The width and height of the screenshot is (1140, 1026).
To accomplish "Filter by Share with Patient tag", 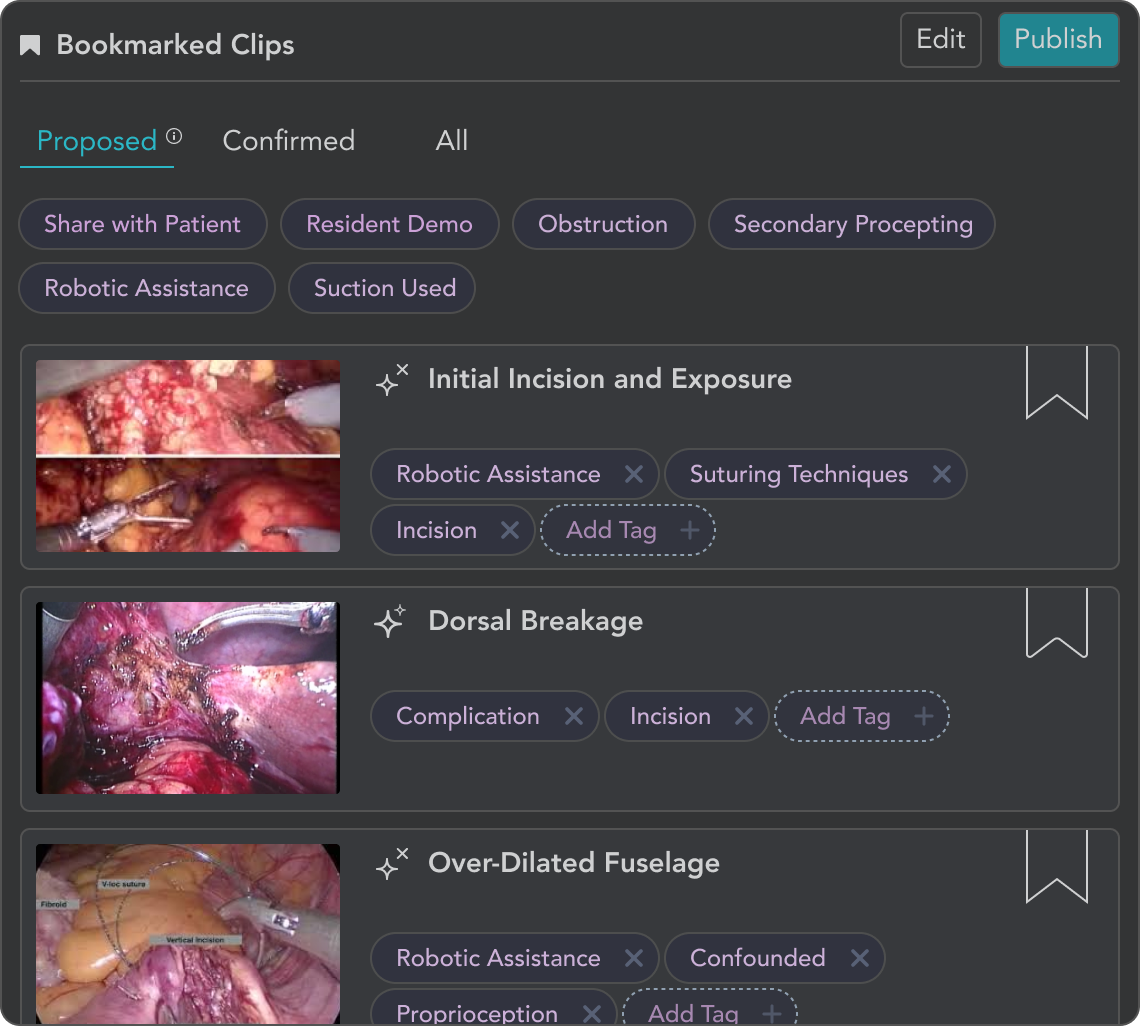I will pos(142,224).
